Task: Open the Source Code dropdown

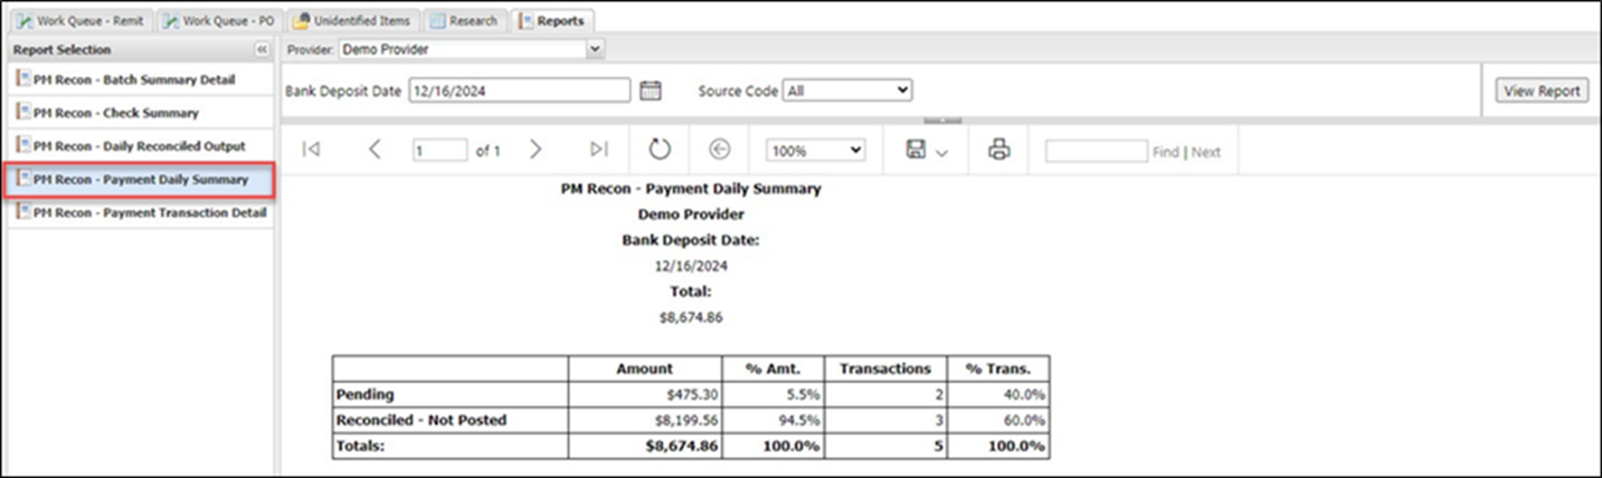Action: [846, 91]
